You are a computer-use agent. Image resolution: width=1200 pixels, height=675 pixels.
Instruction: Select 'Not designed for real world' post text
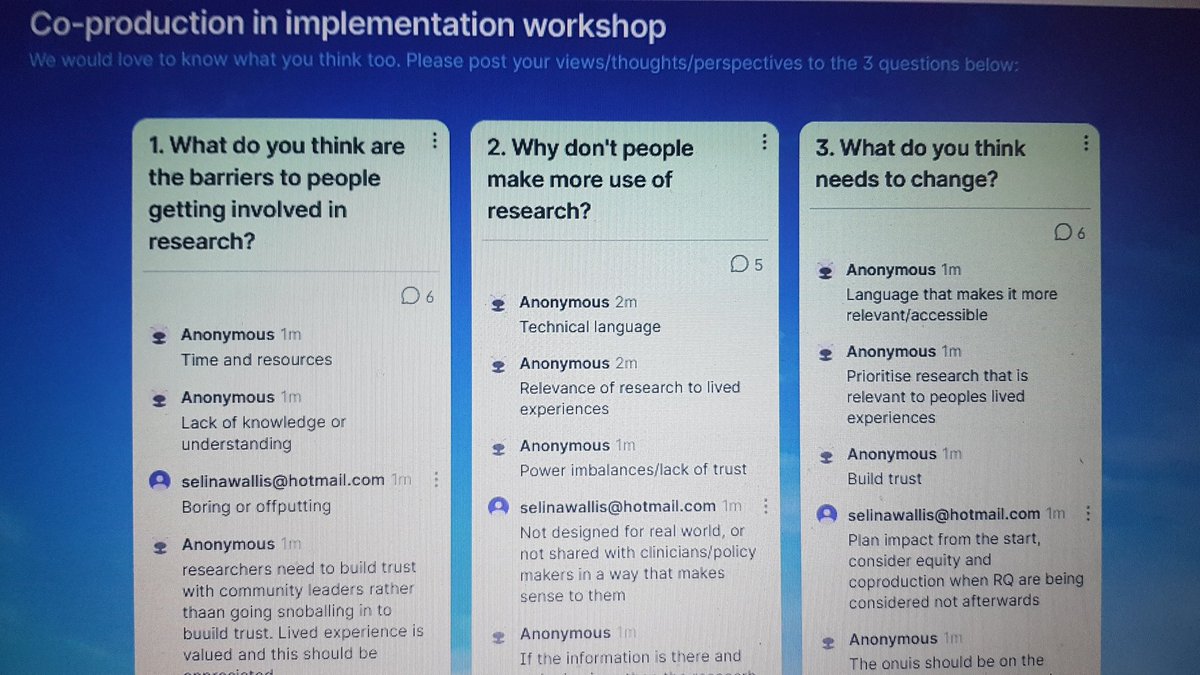(638, 564)
